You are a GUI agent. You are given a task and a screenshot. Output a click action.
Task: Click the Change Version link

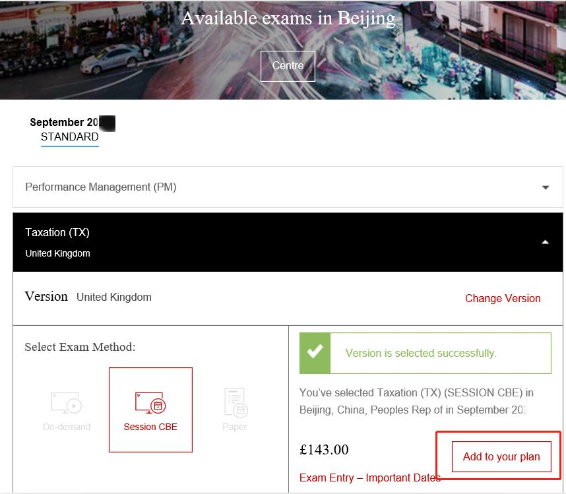[x=502, y=298]
